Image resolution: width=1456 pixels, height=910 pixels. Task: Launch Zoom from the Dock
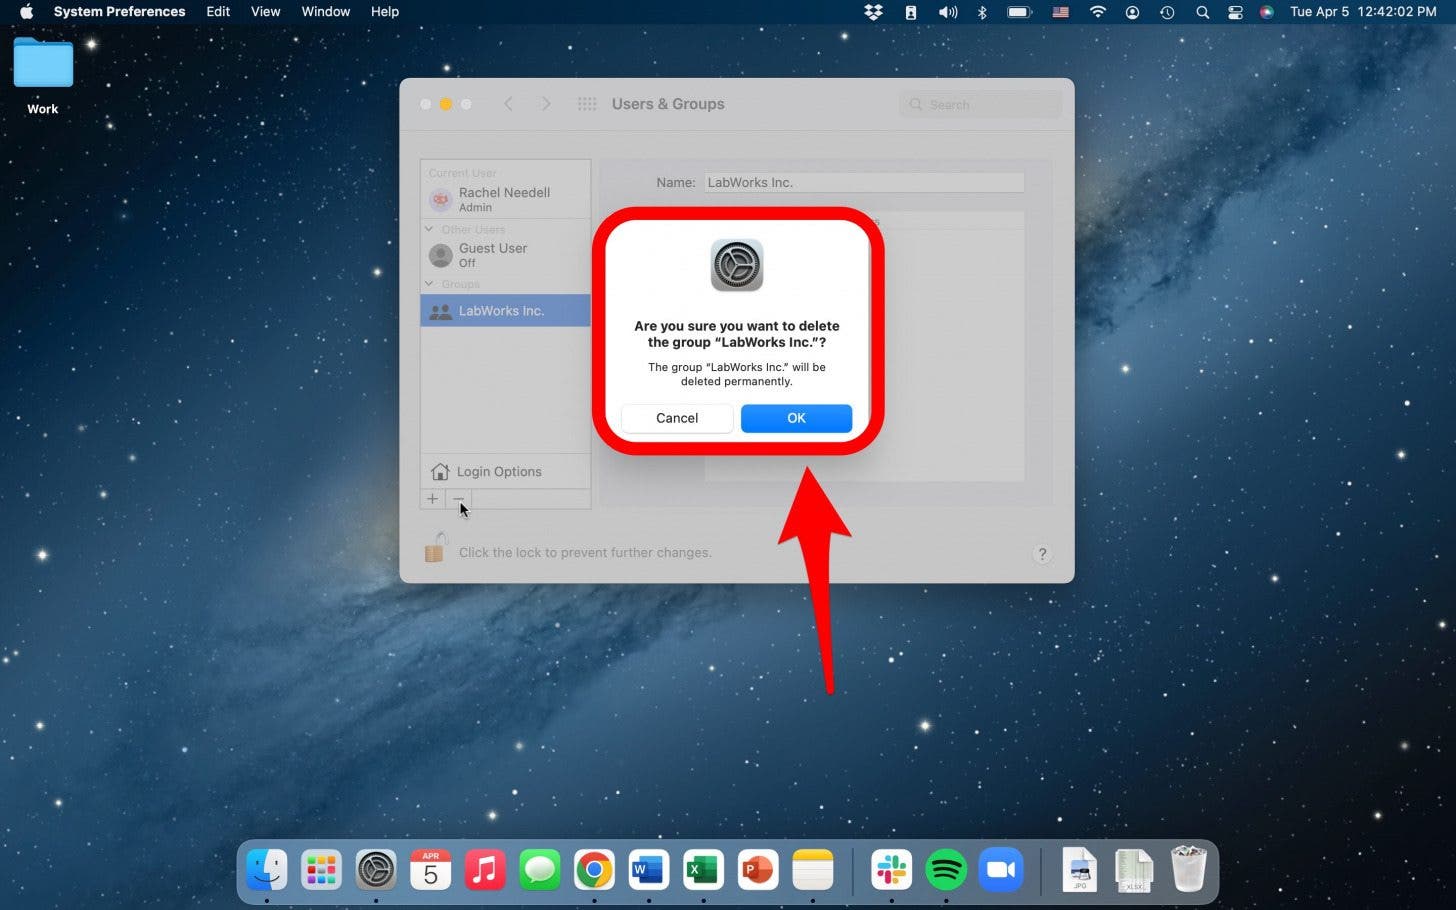tap(1000, 870)
